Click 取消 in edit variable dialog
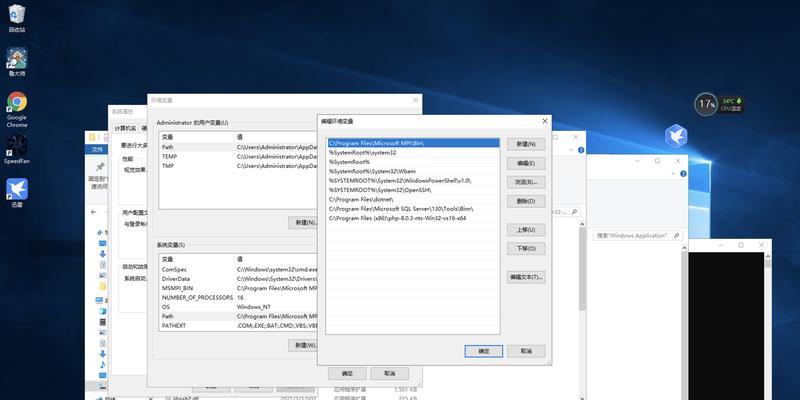800x400 pixels. point(526,351)
